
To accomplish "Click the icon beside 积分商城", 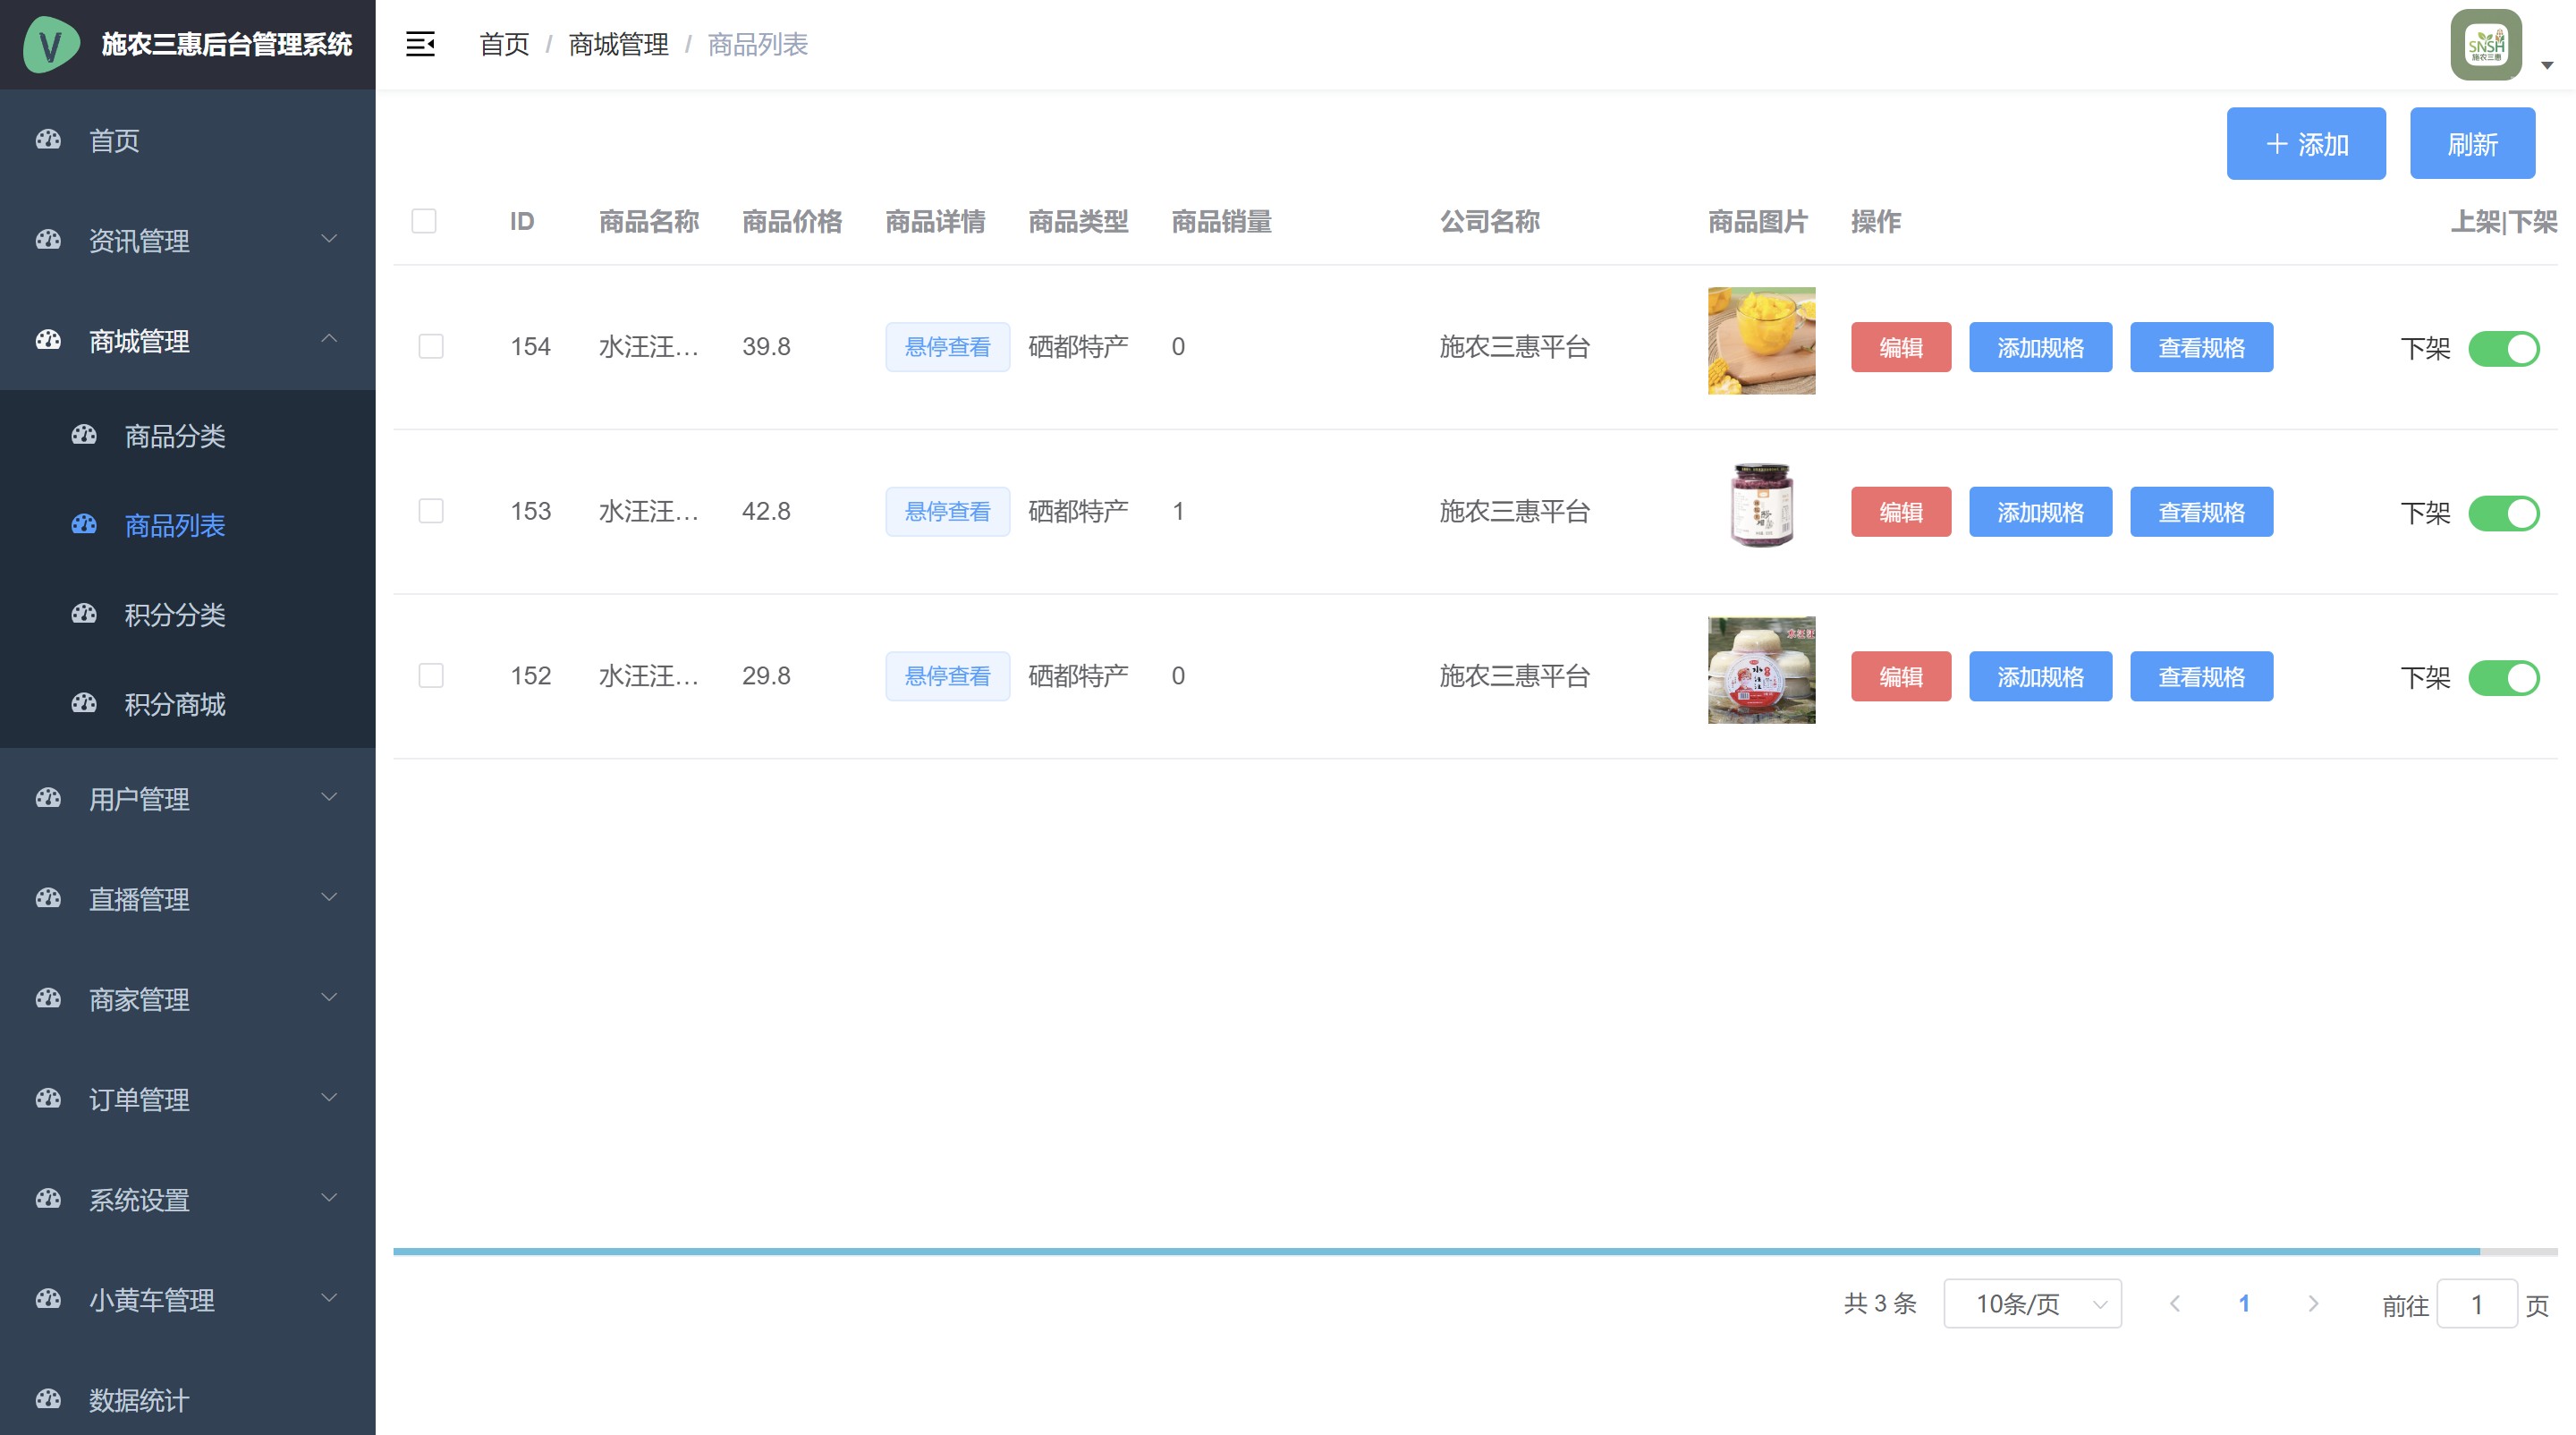I will coord(84,704).
